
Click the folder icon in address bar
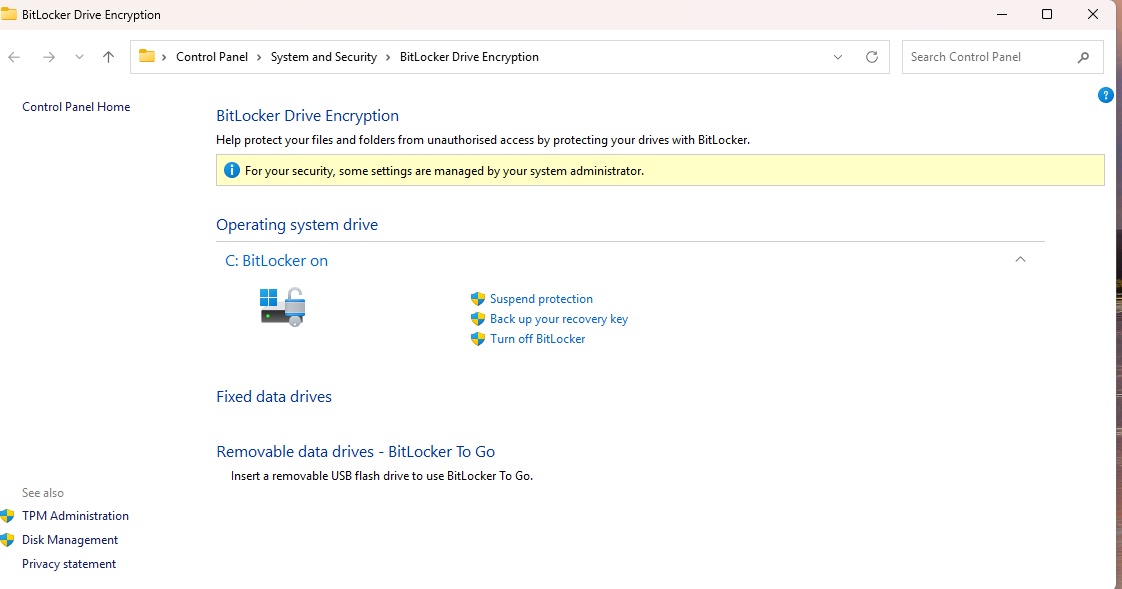tap(147, 57)
